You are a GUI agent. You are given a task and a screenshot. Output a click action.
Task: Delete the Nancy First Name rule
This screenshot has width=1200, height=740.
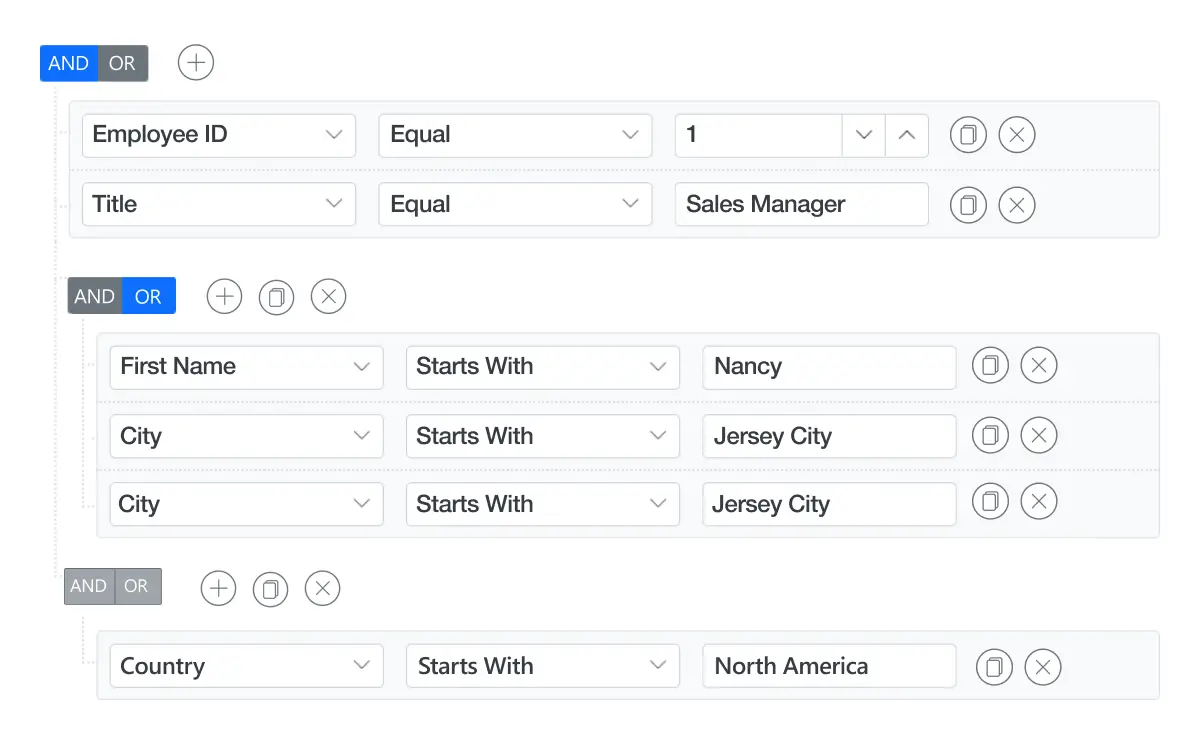click(1039, 365)
